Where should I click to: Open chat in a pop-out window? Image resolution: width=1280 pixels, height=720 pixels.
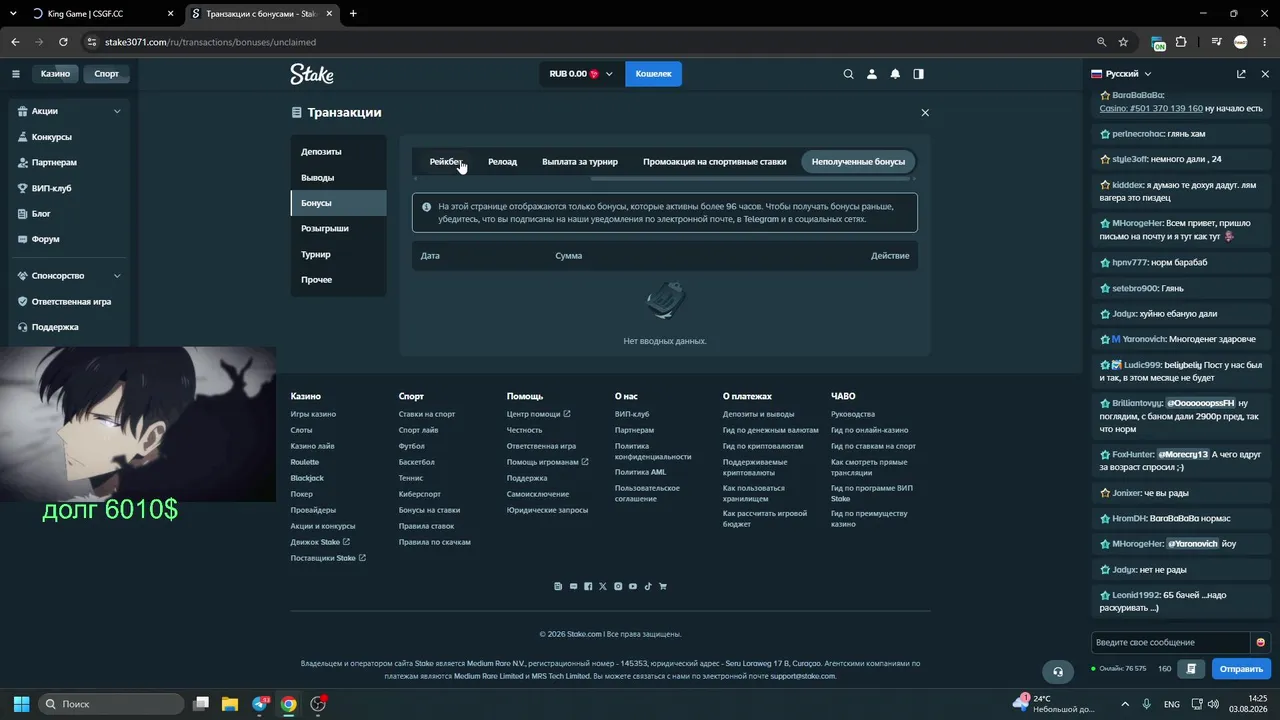coord(1241,74)
